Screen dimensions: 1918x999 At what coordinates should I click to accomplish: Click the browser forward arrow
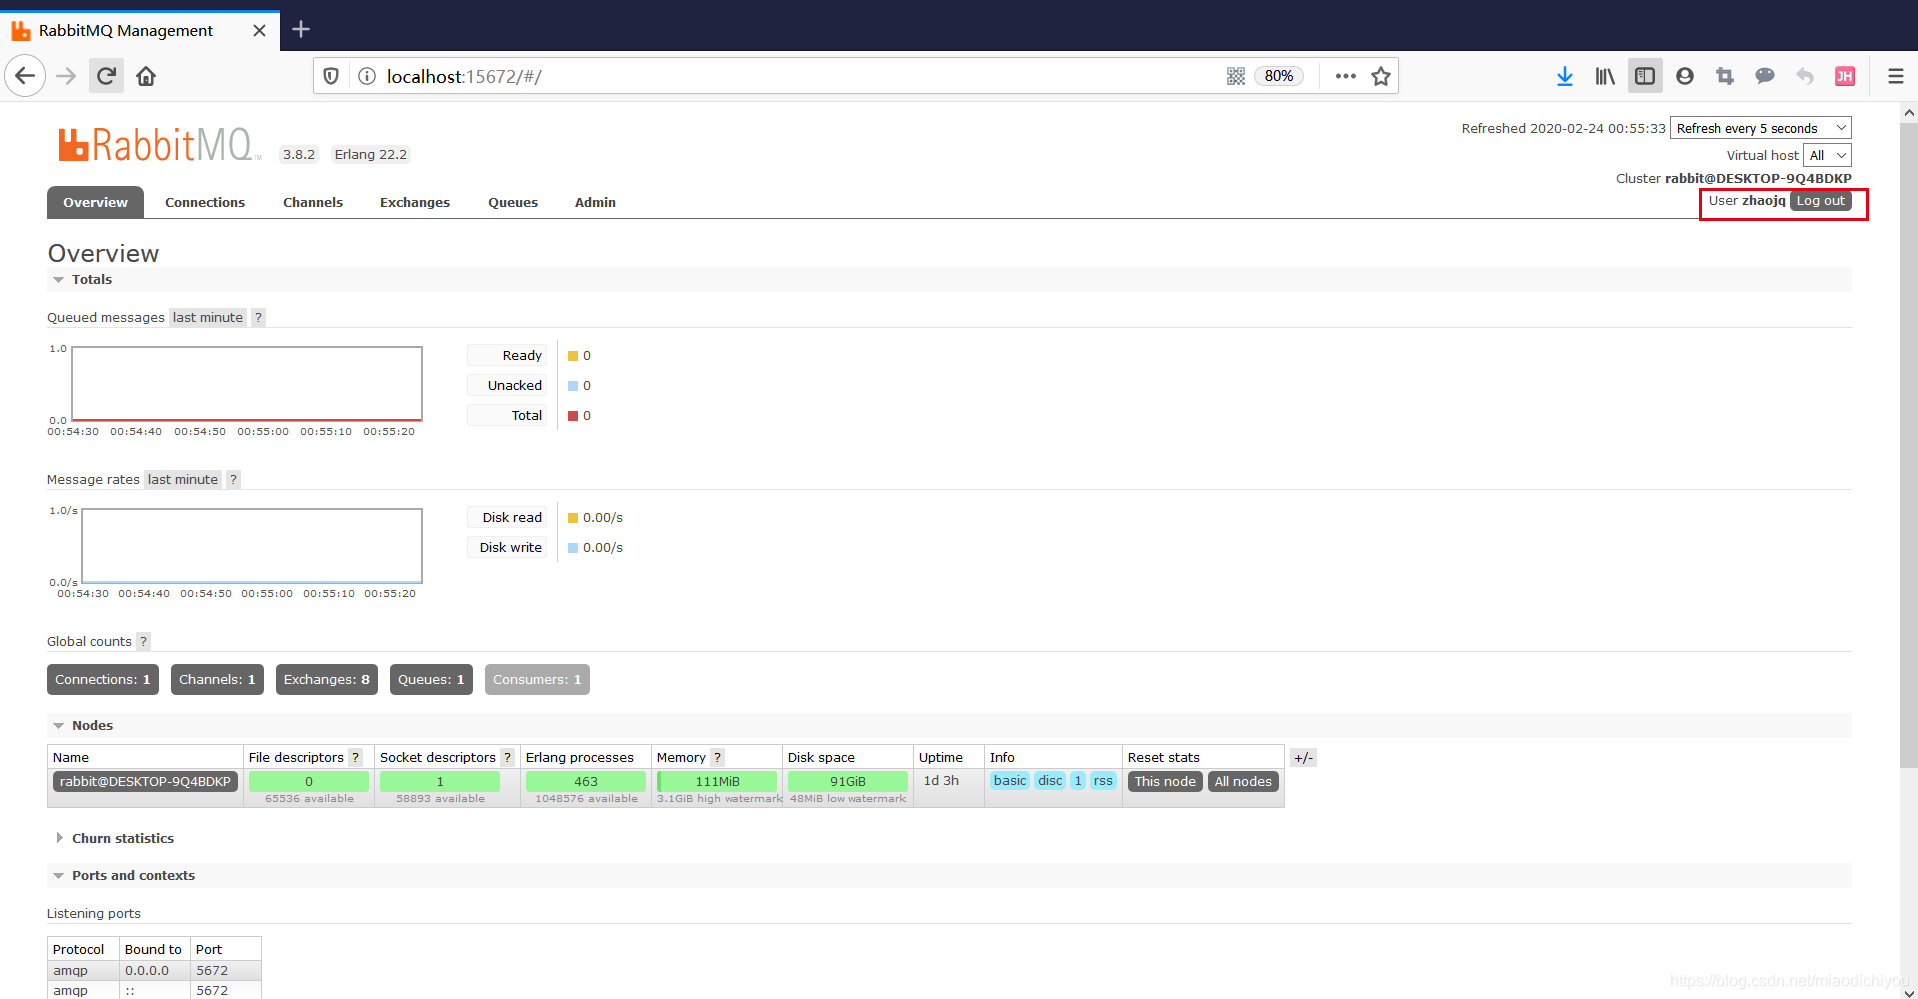66,76
